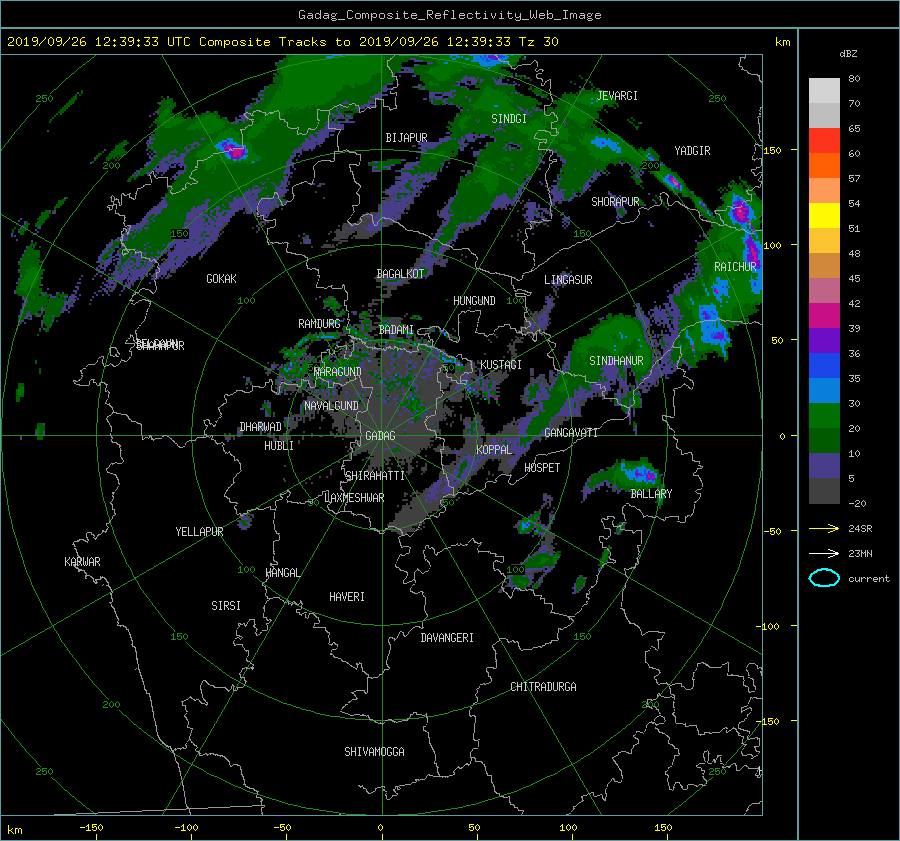
Task: Click the BALLARY city label
Action: click(x=651, y=494)
